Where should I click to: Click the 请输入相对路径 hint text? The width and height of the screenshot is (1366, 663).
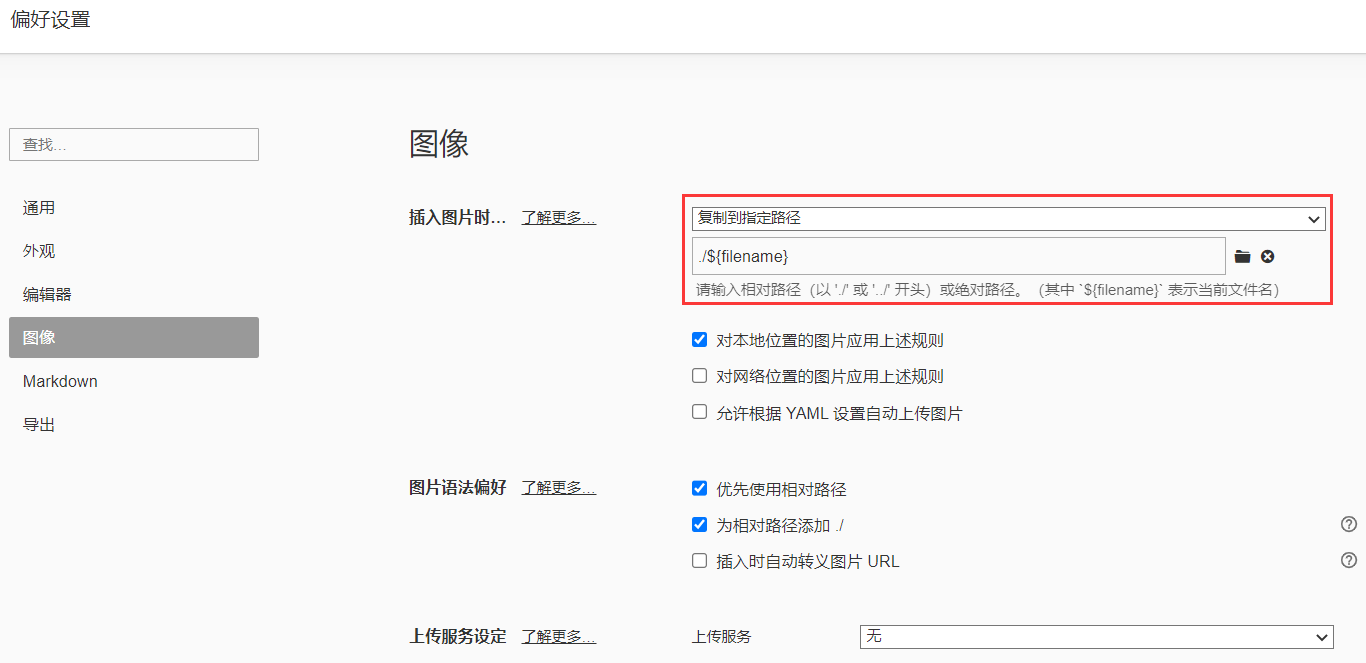(988, 290)
